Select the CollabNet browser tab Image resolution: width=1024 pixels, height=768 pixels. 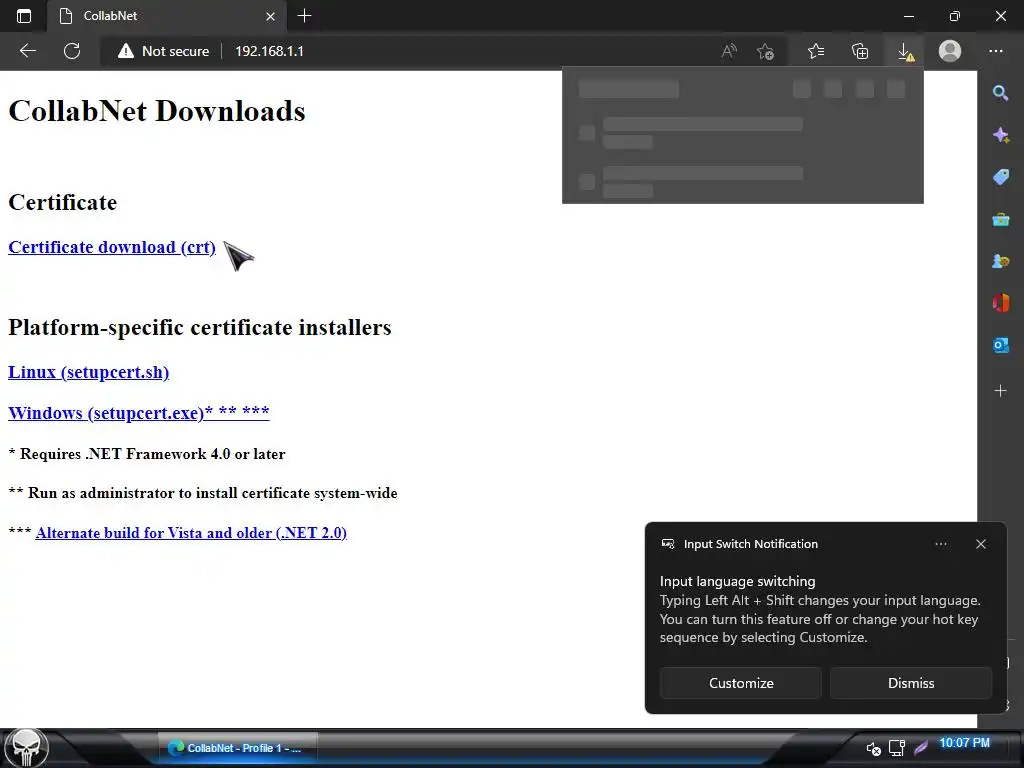(167, 16)
